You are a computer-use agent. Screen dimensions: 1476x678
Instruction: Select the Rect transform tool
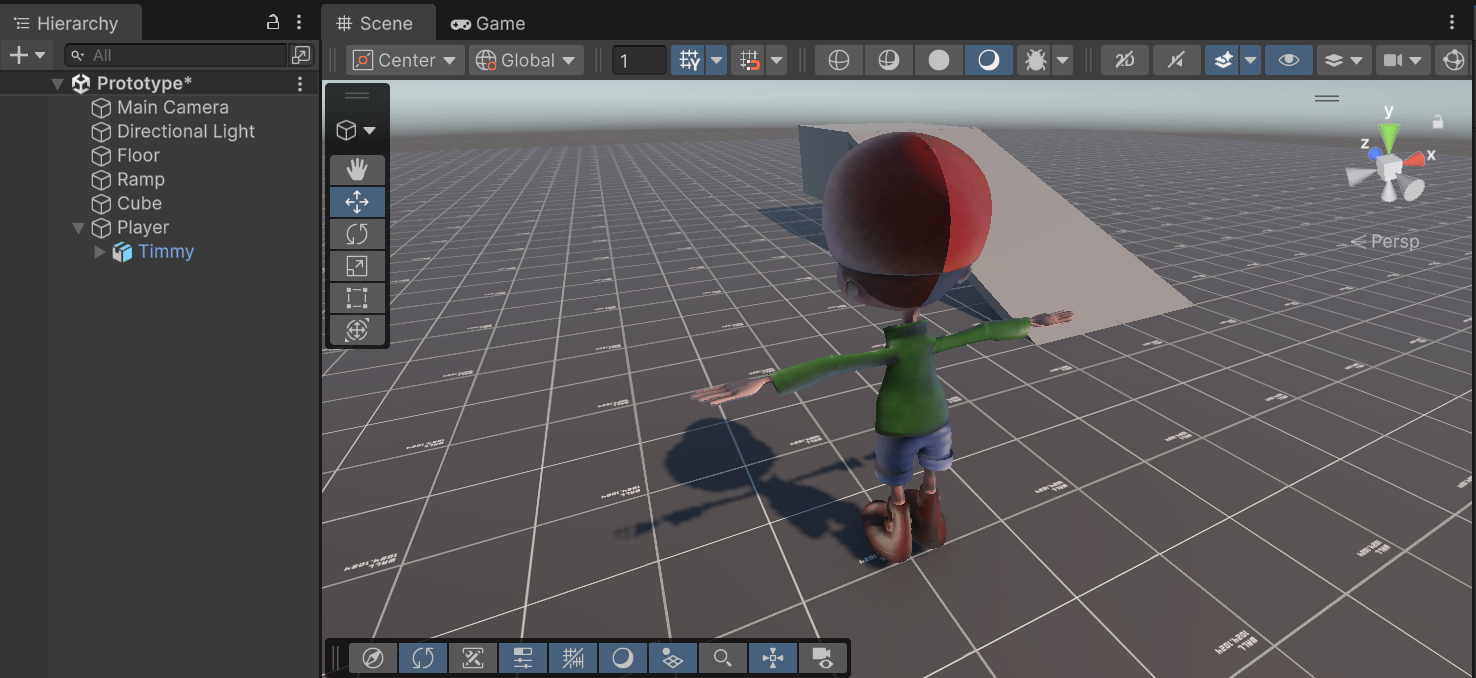(357, 298)
